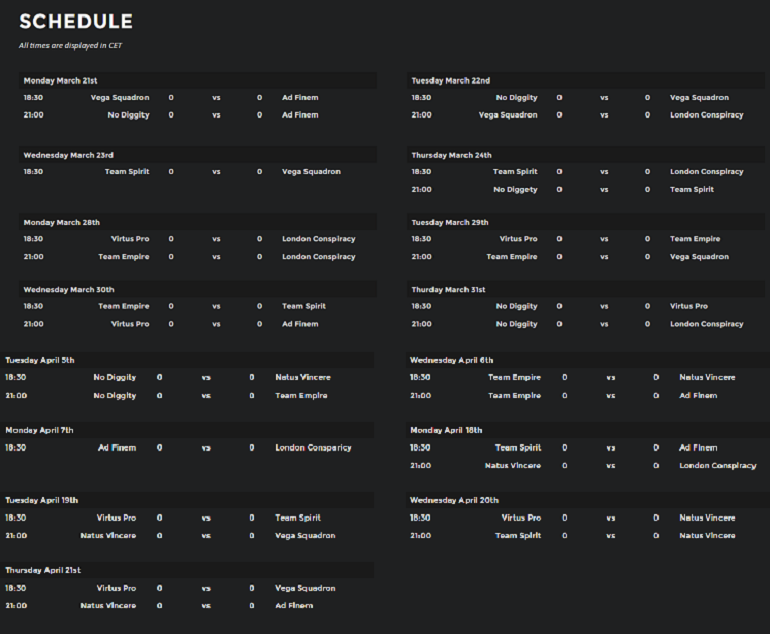This screenshot has width=770, height=634.
Task: Click Team Spirit in Wednesday March 23rd match
Action: [127, 171]
